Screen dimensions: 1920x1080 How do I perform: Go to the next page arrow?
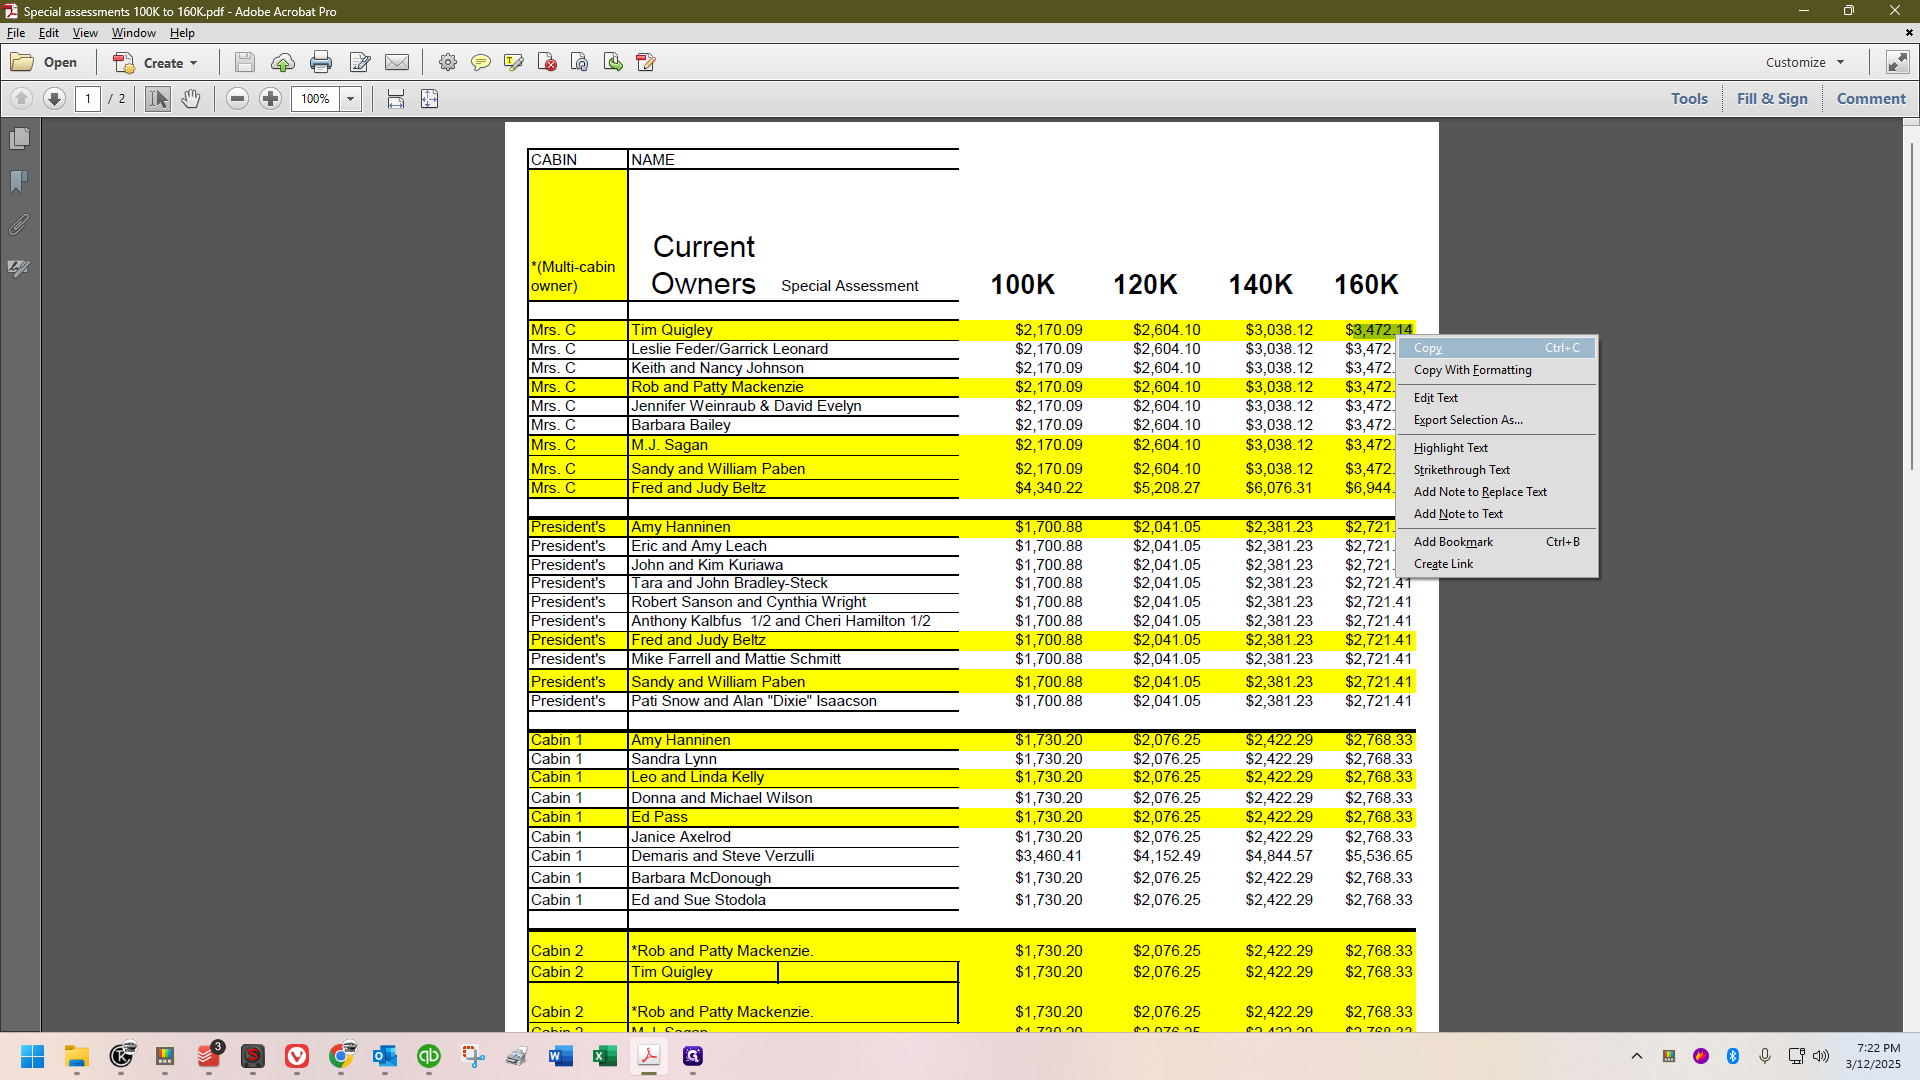pos(55,98)
